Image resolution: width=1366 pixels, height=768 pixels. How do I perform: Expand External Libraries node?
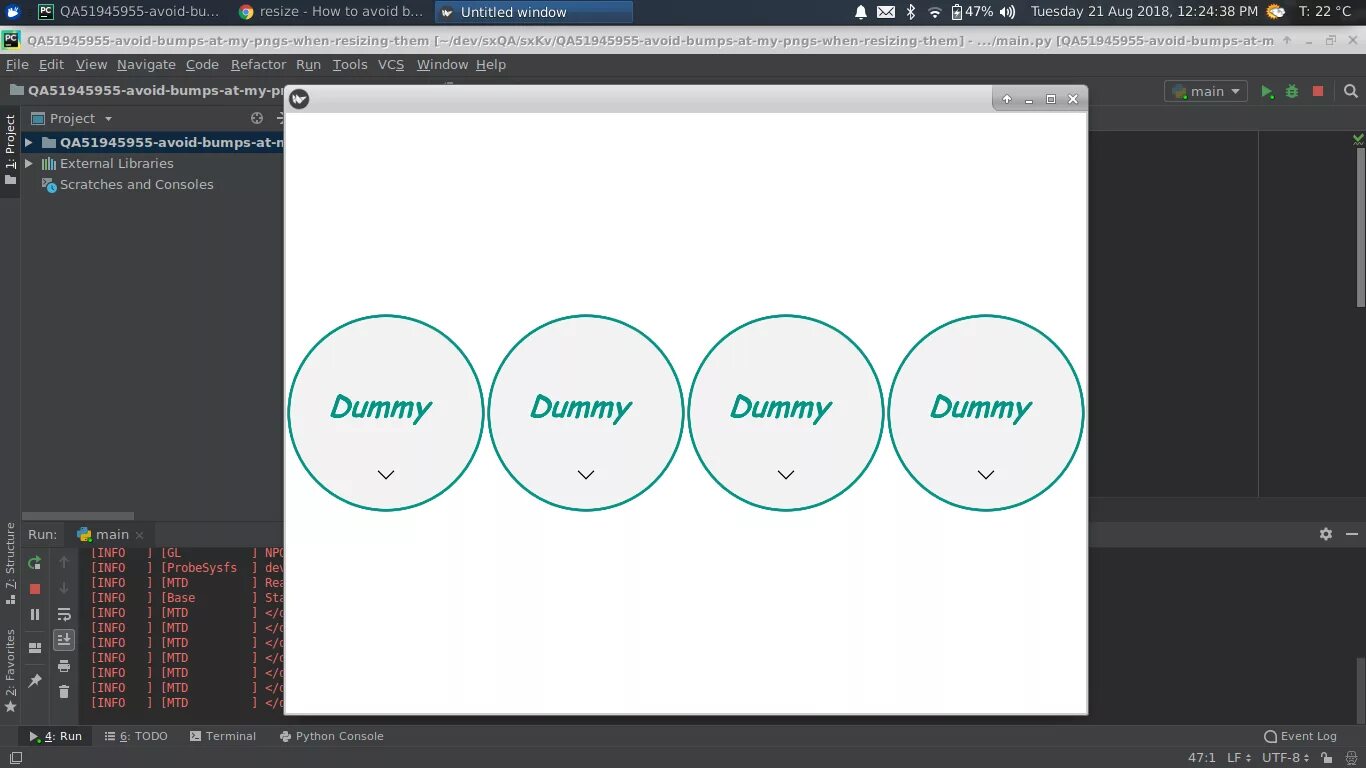click(x=29, y=163)
